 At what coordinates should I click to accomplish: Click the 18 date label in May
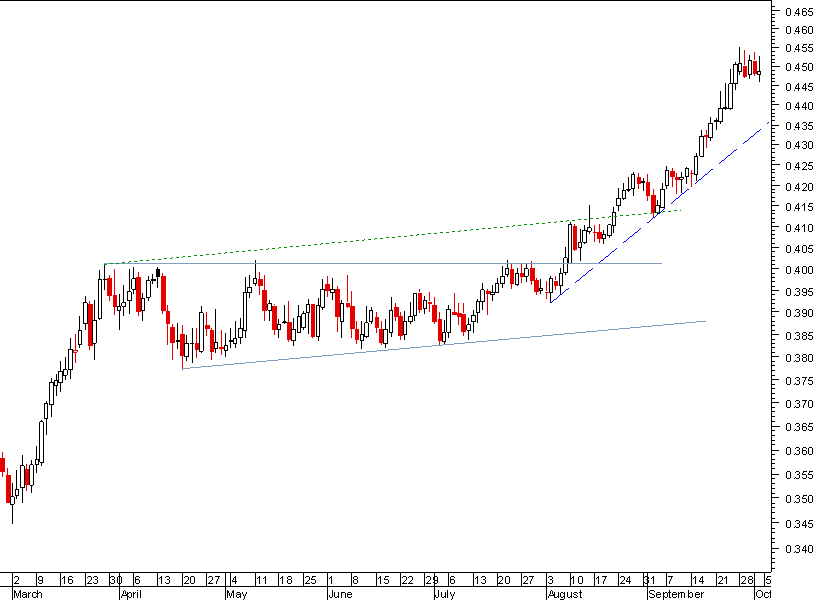click(286, 580)
